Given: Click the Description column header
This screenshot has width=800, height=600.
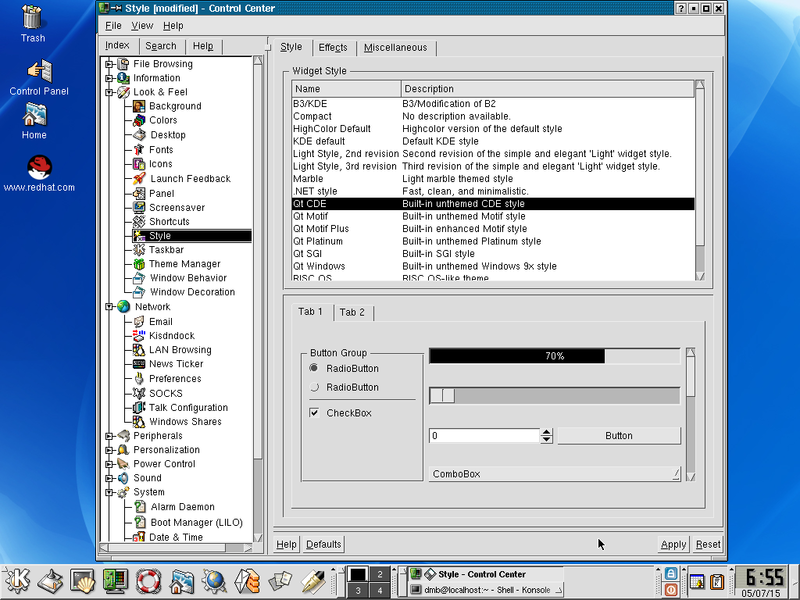Looking at the screenshot, I should tap(547, 89).
